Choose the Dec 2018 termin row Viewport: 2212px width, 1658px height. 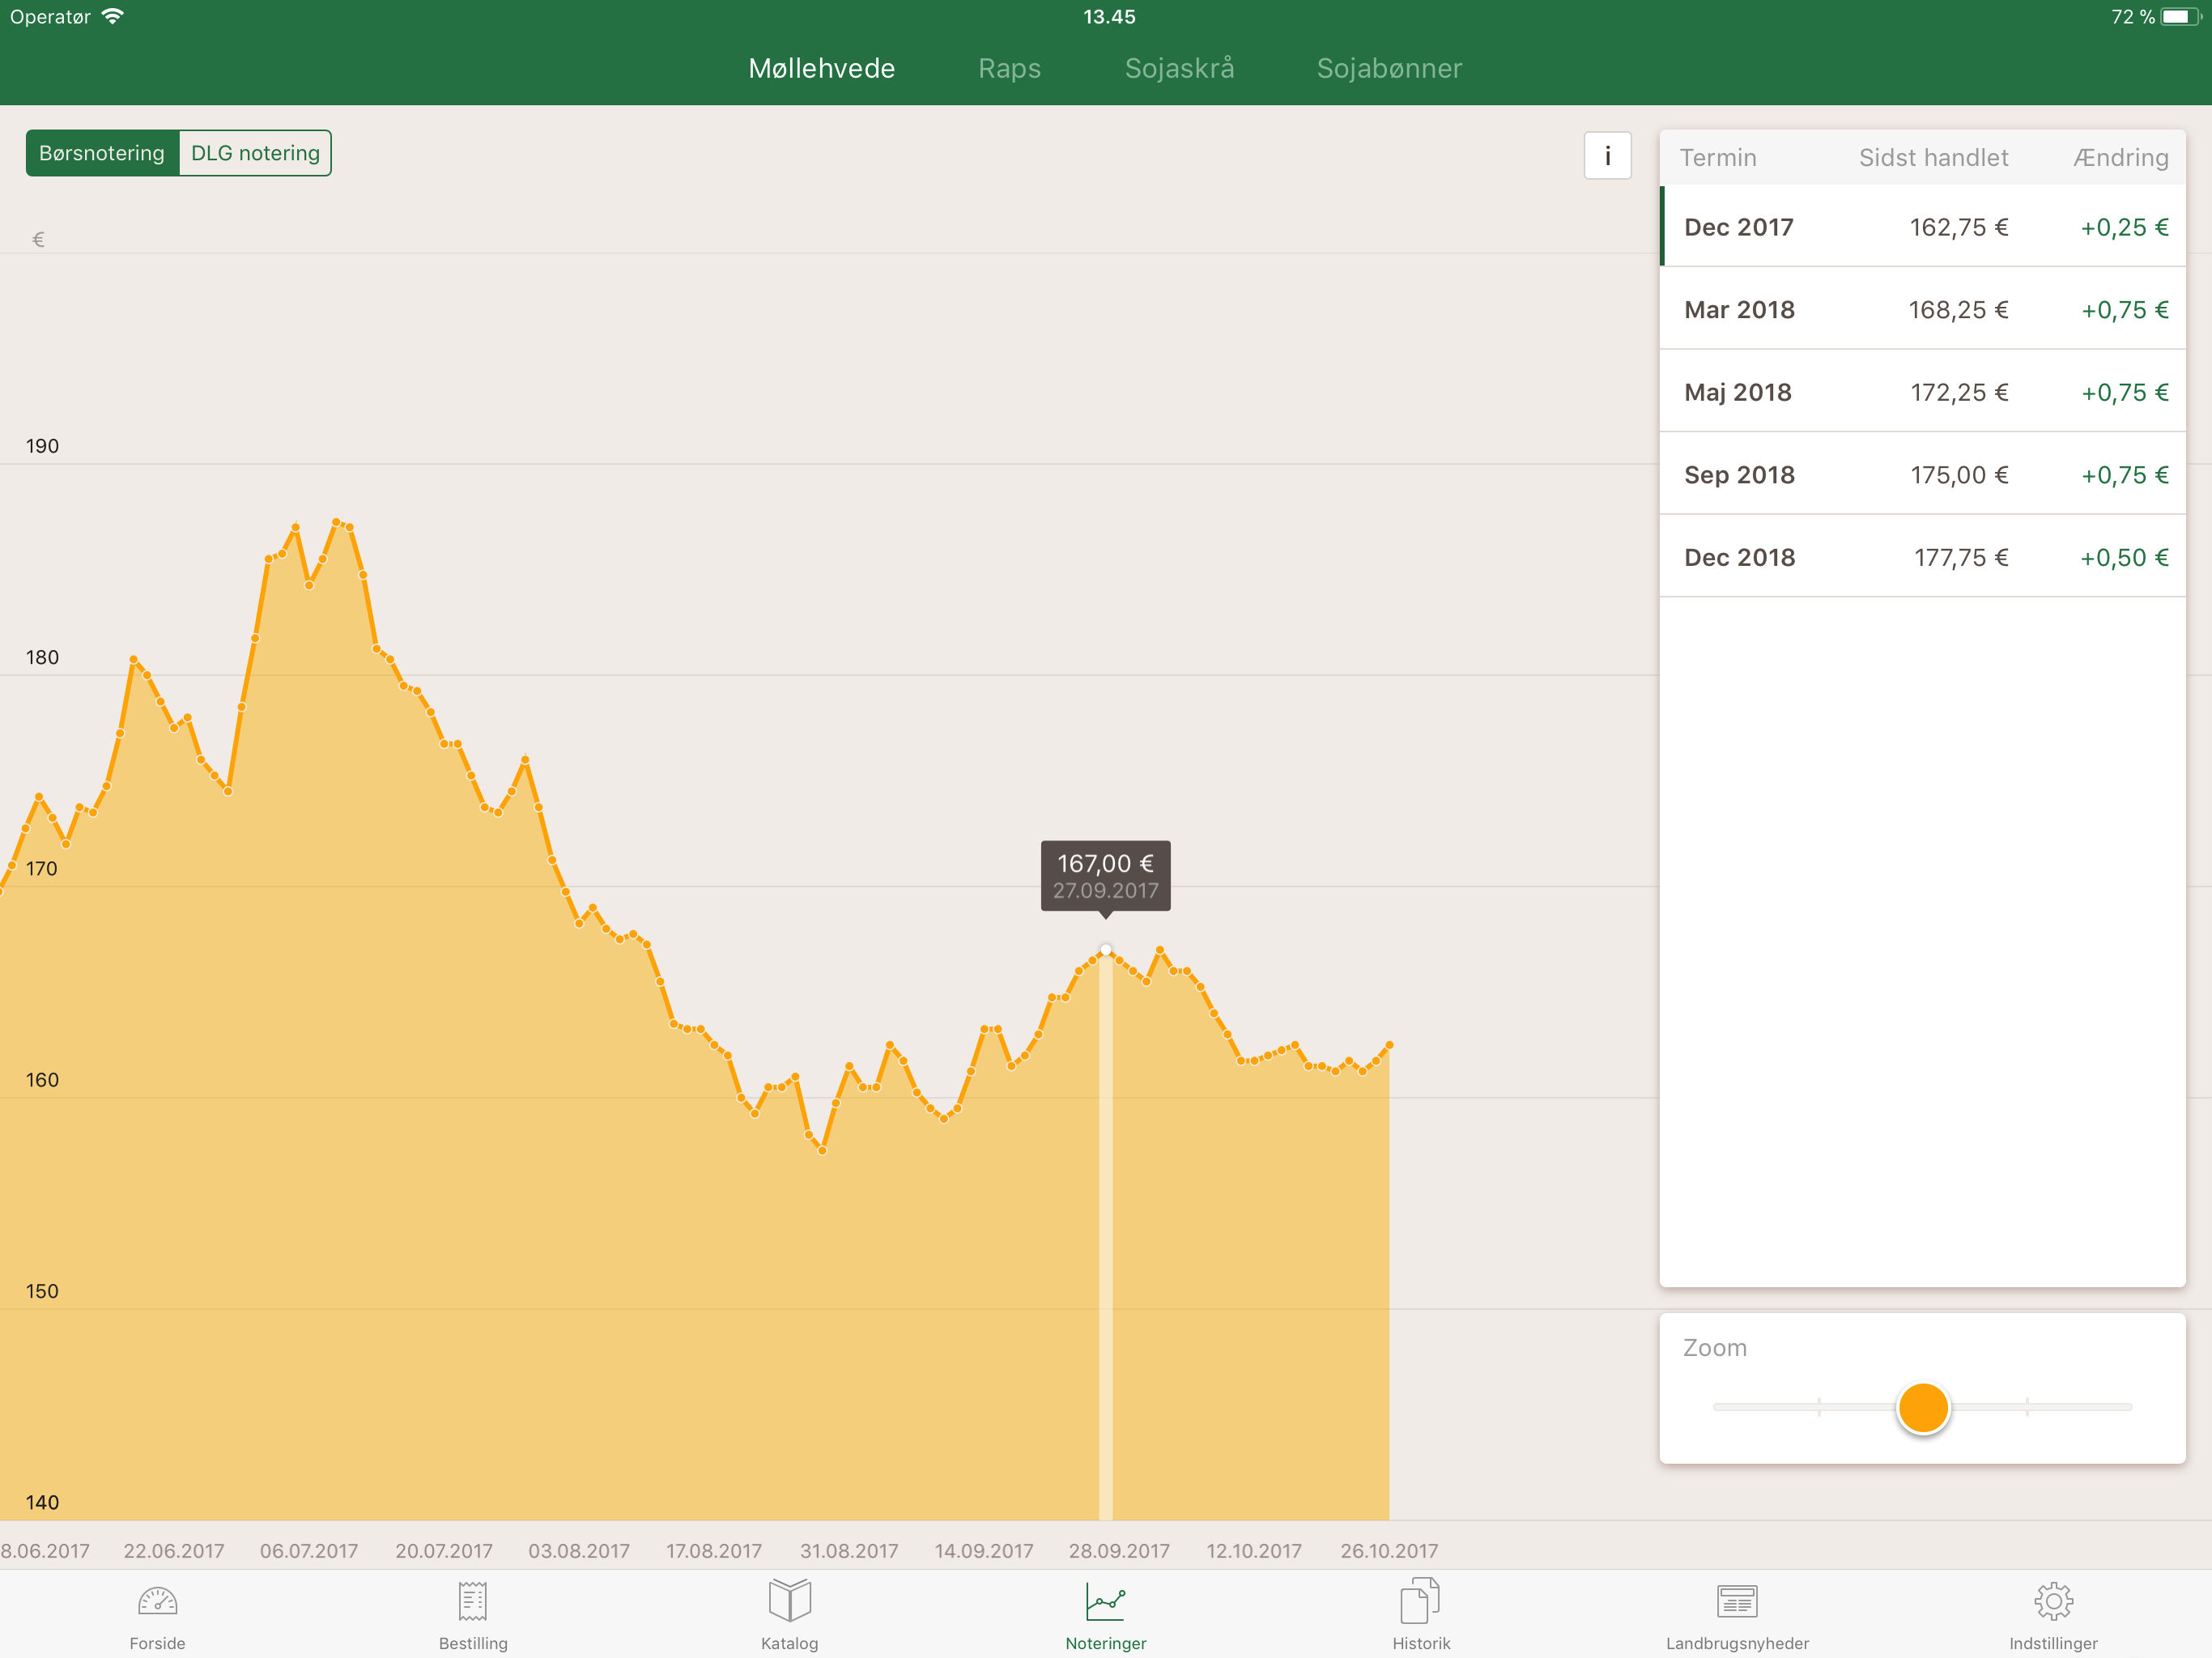click(1922, 557)
